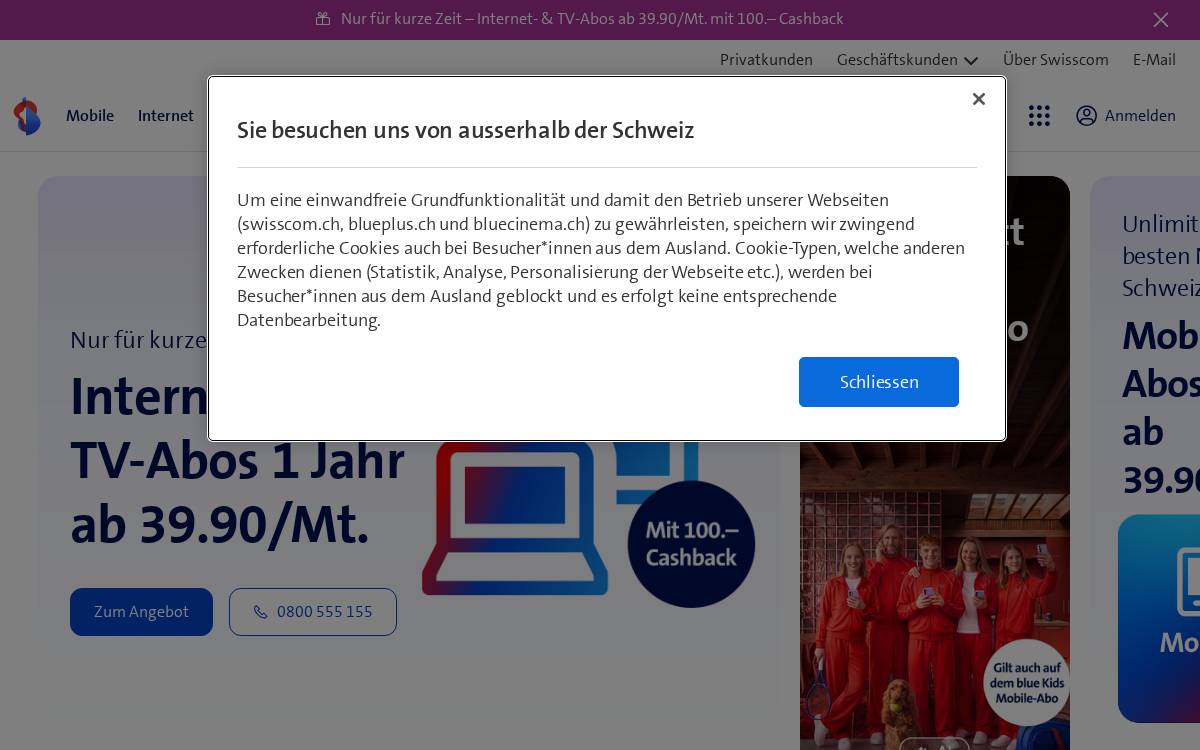Click the Anmelden login link

(1140, 116)
